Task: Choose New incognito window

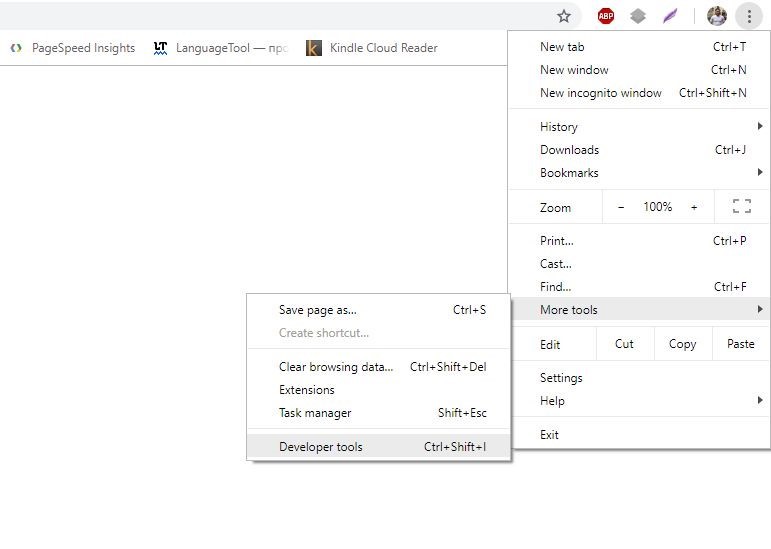Action: point(601,93)
